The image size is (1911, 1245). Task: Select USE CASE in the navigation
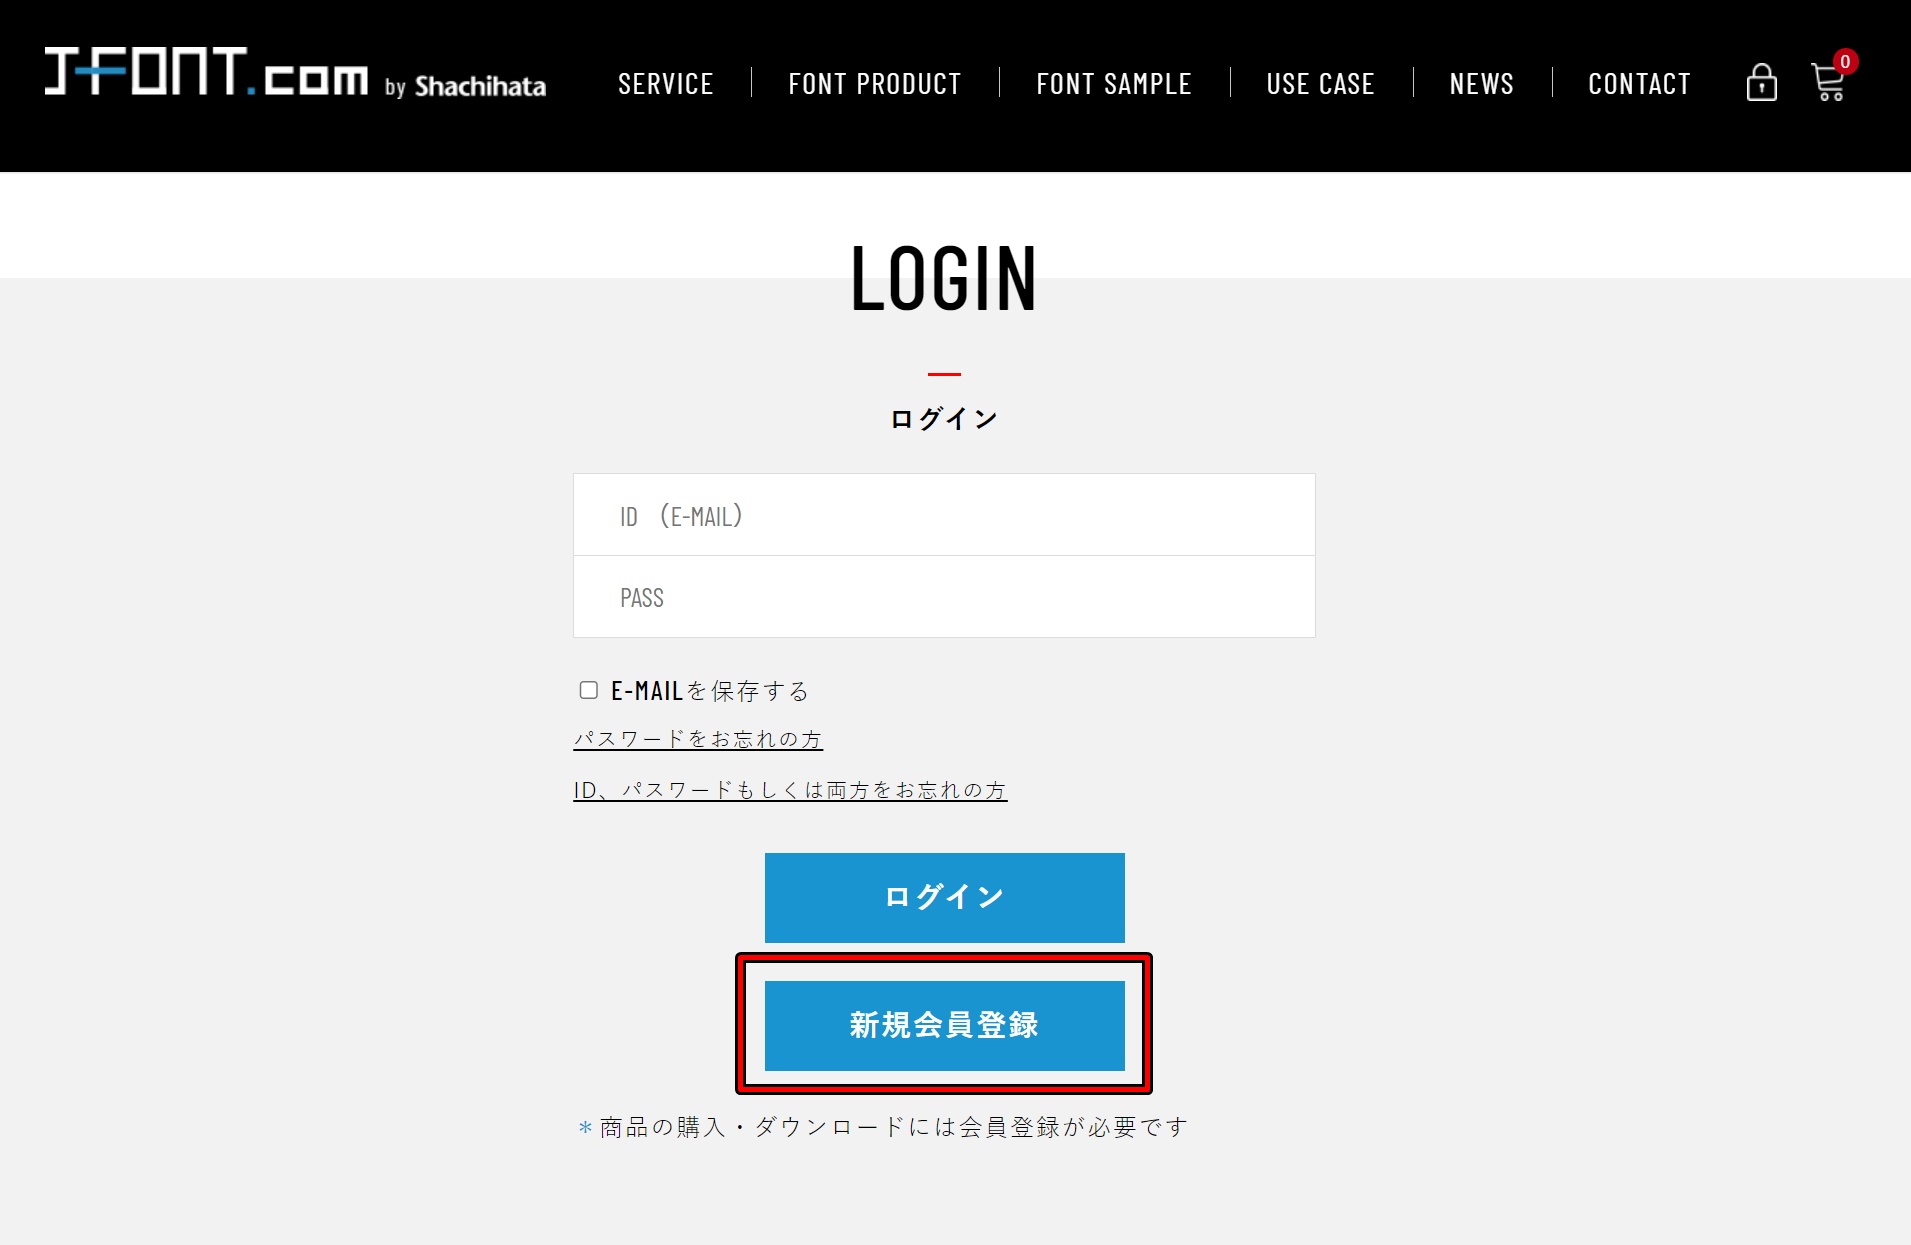click(1321, 84)
